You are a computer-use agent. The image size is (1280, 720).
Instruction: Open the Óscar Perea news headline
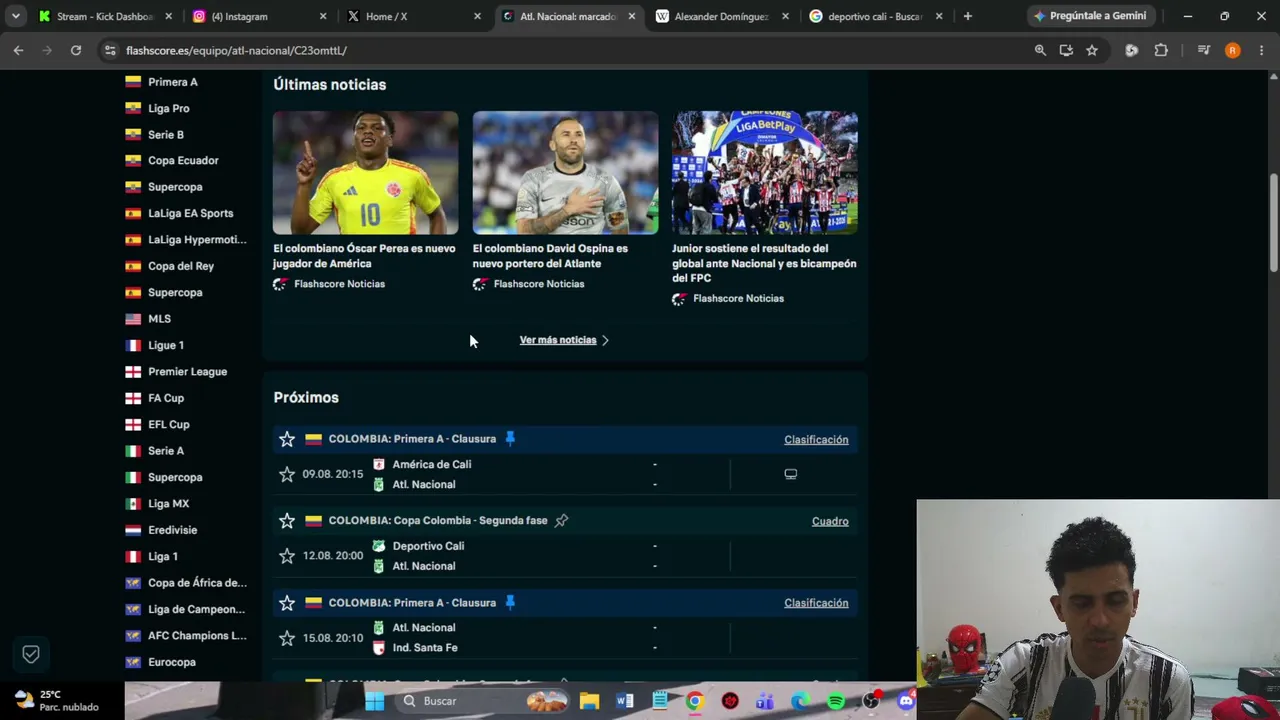pyautogui.click(x=364, y=256)
